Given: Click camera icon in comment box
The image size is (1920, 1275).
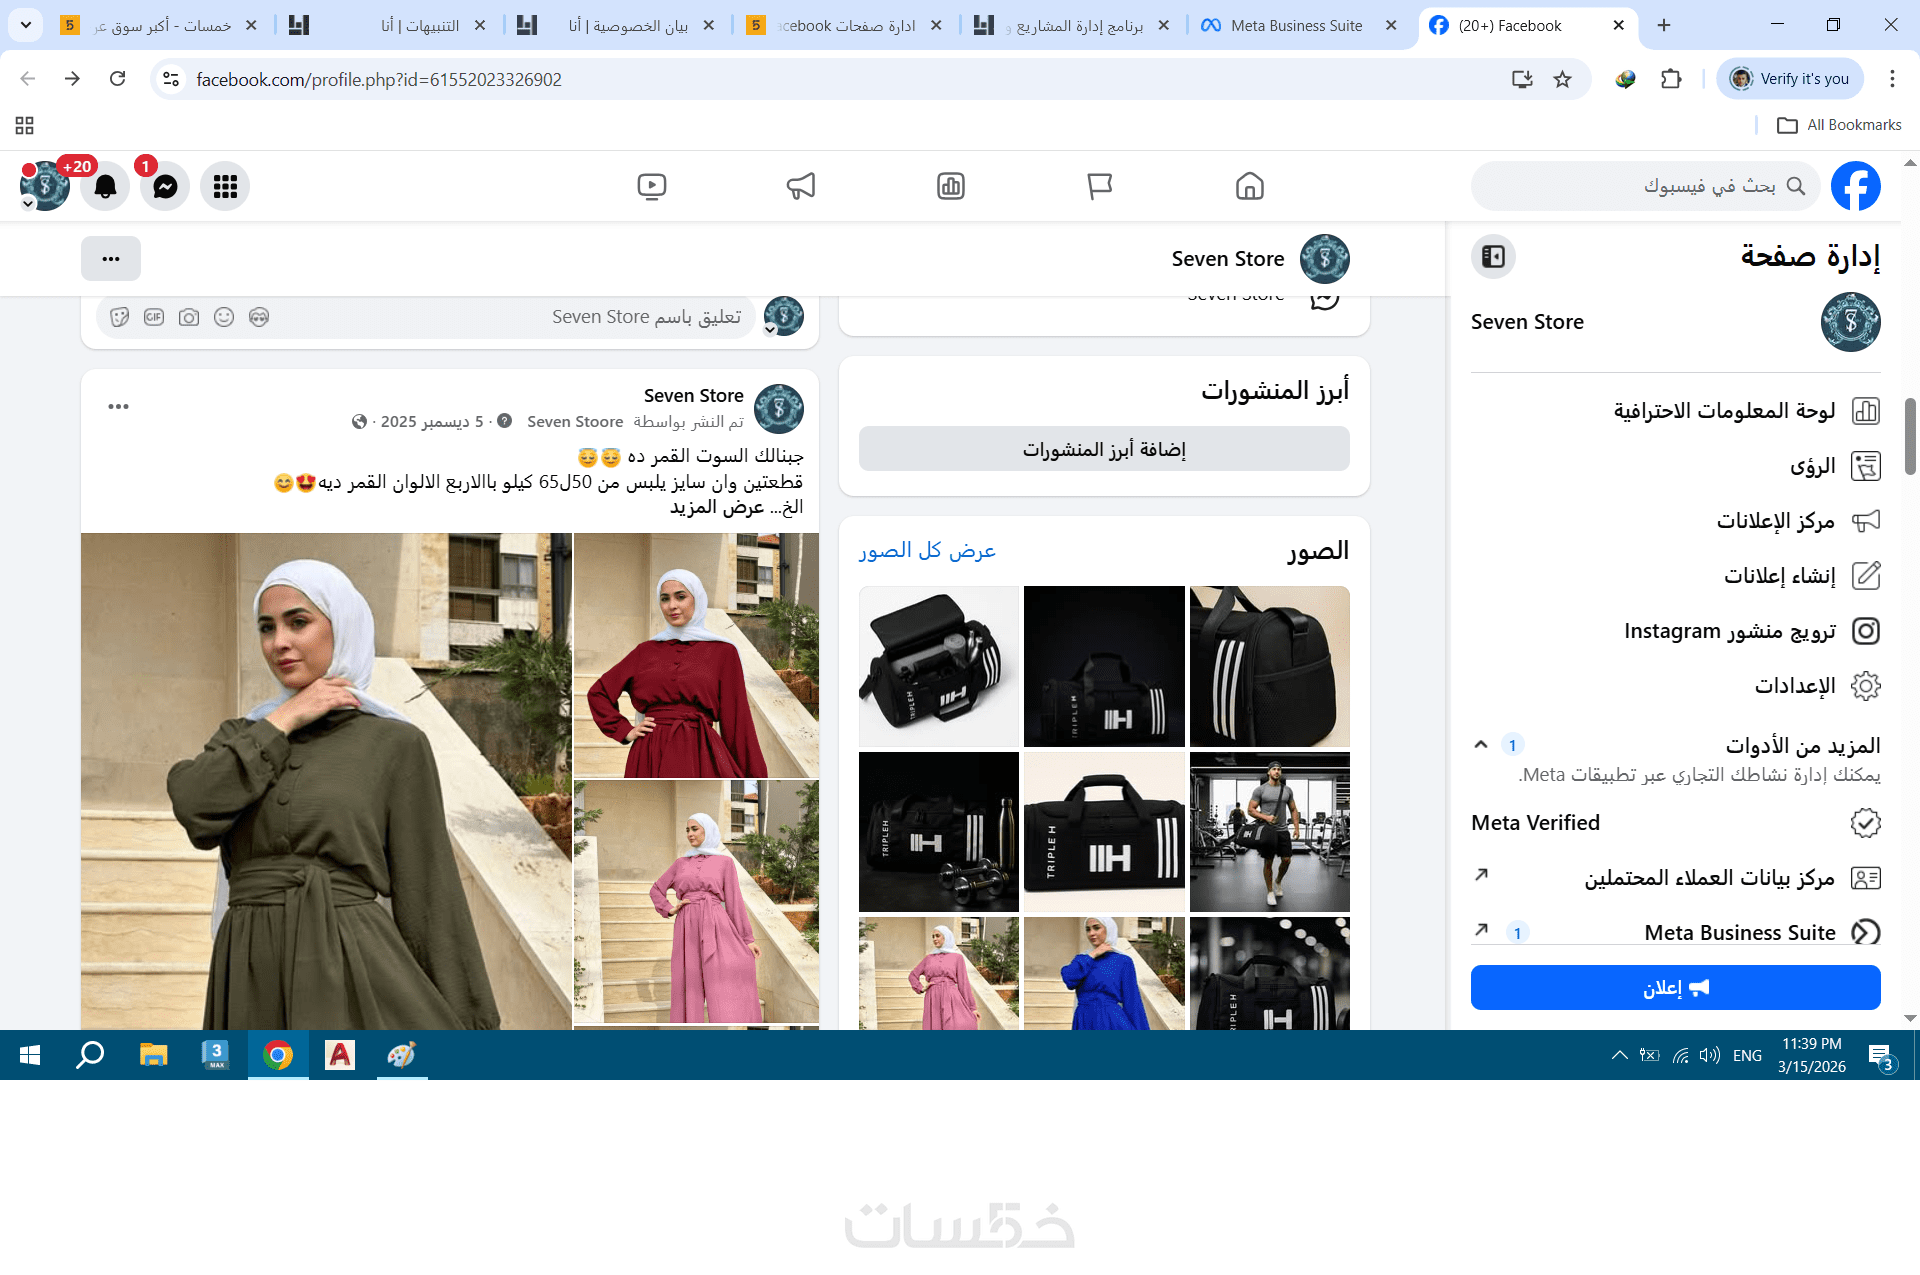Looking at the screenshot, I should [x=189, y=317].
